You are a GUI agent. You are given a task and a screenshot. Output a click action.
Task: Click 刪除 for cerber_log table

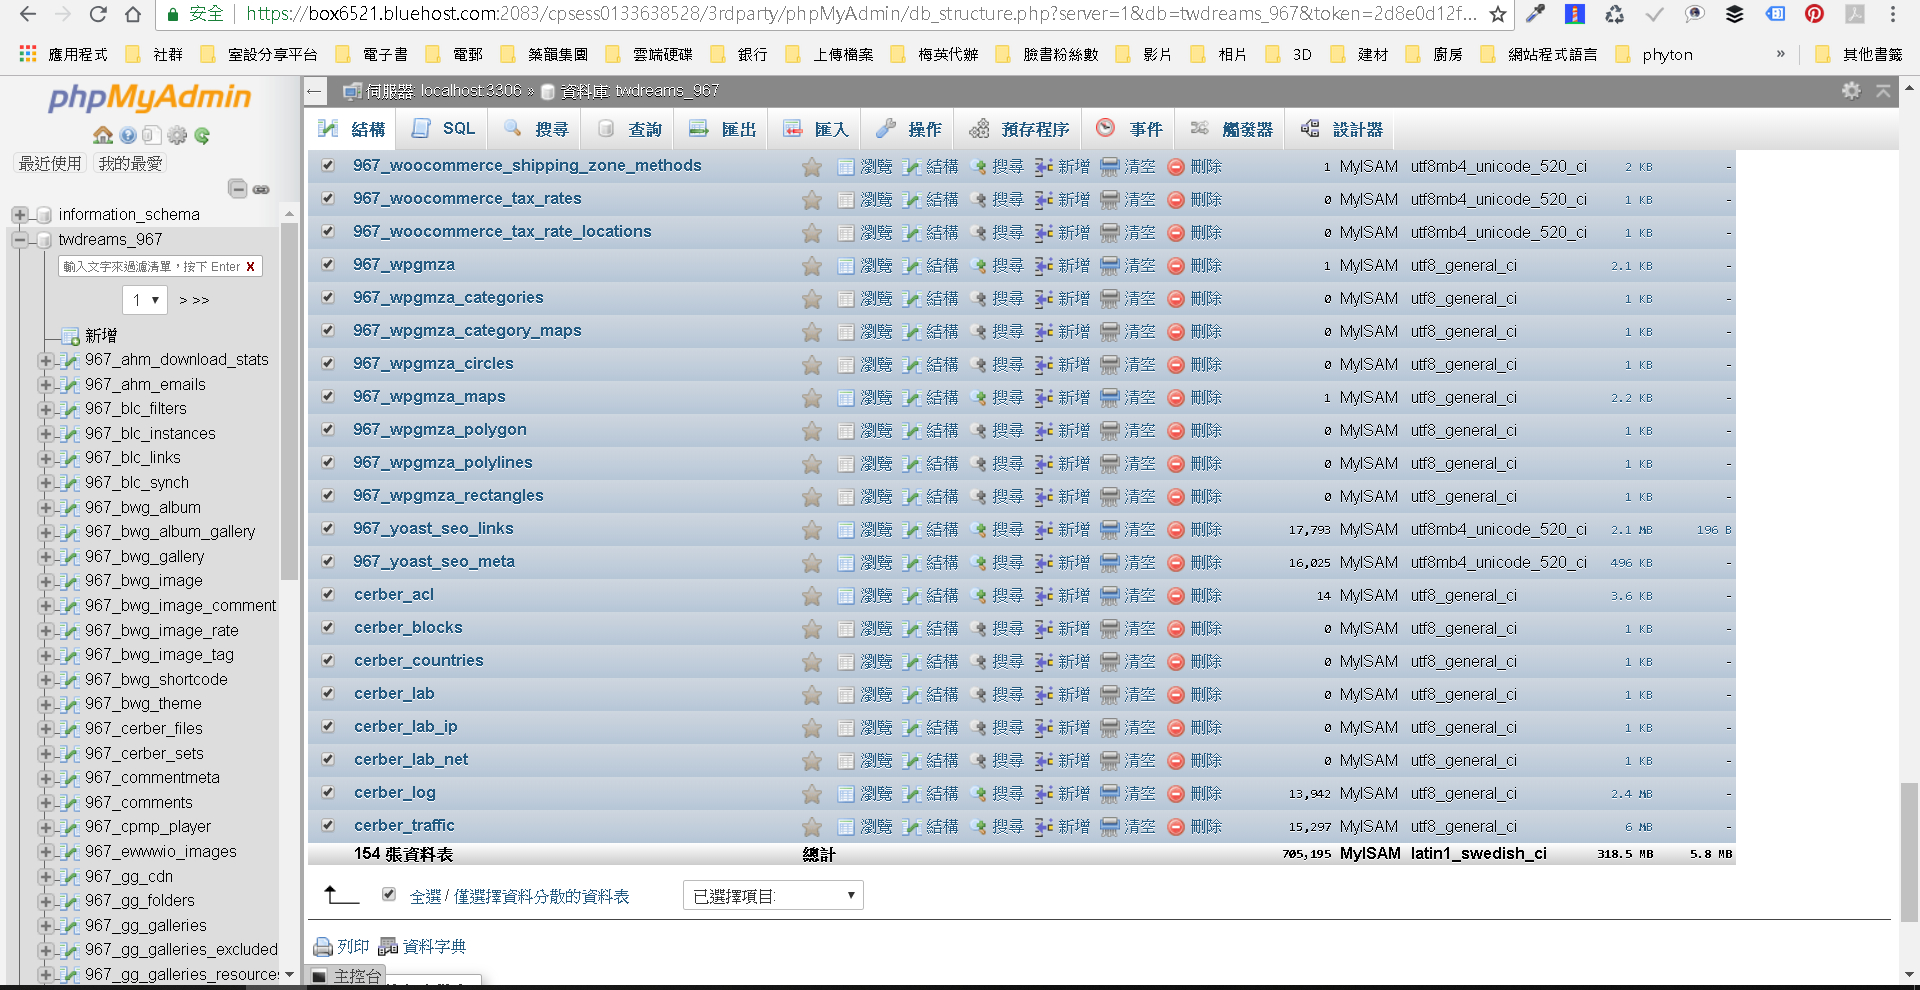[x=1195, y=794]
